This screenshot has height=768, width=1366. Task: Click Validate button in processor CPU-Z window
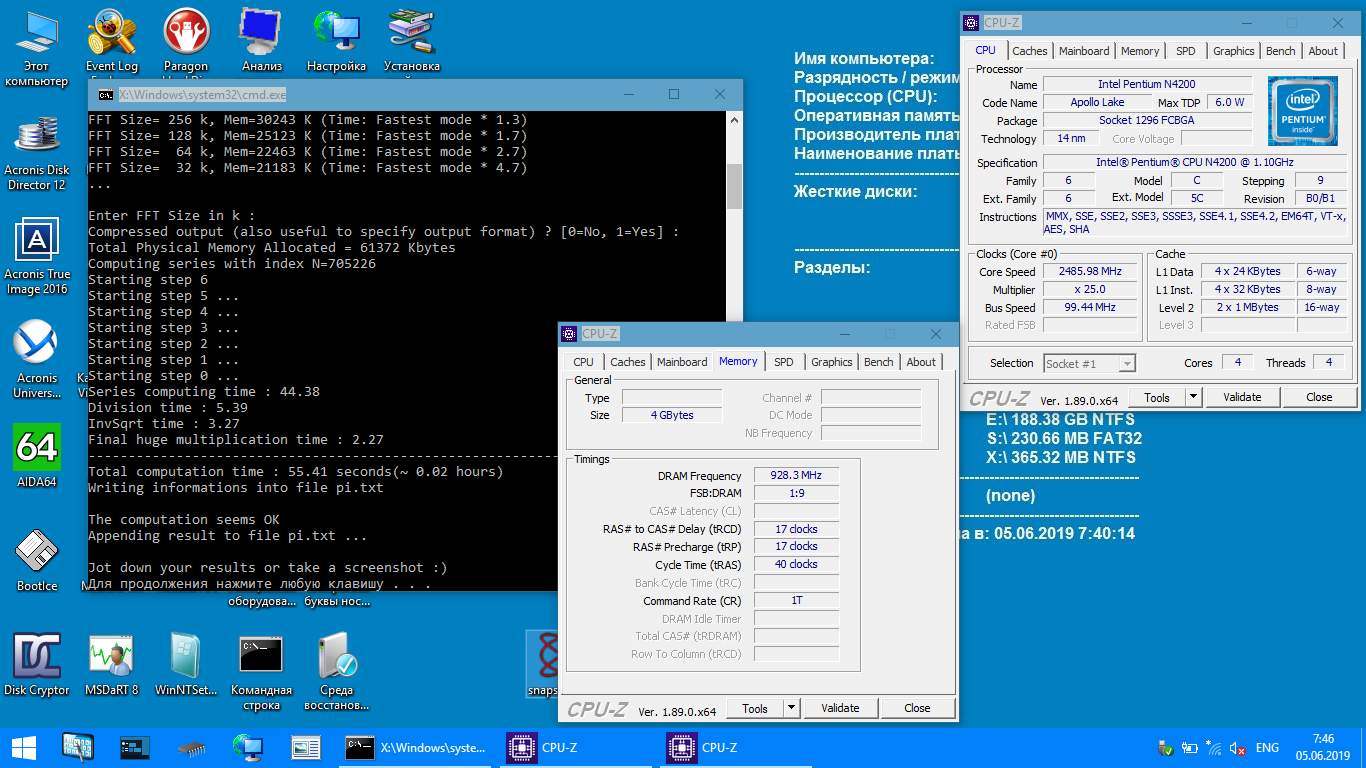(x=1242, y=397)
